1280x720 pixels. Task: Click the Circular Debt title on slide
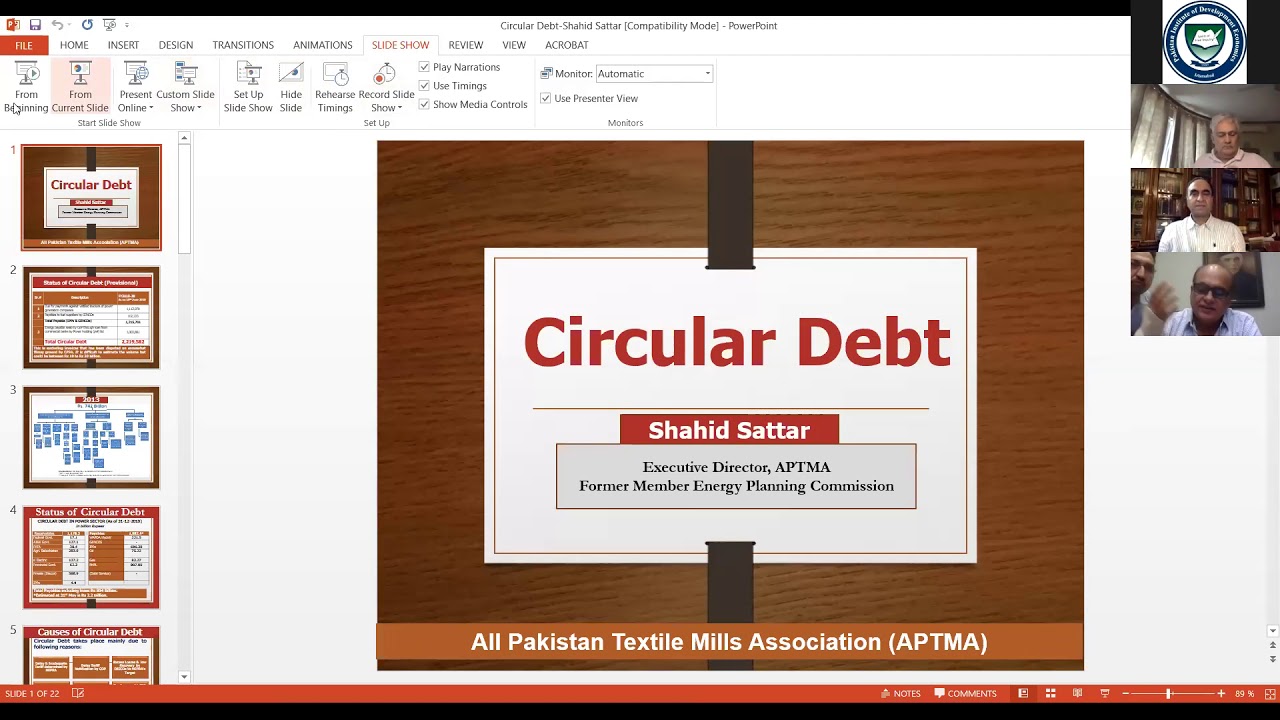pyautogui.click(x=736, y=342)
